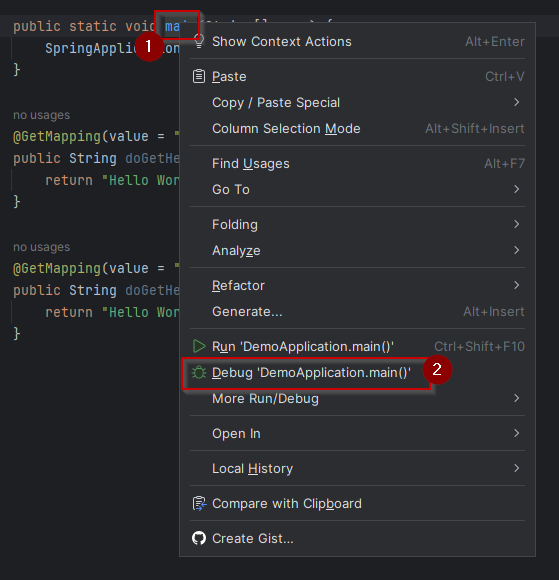Image resolution: width=559 pixels, height=580 pixels.
Task: Choose Create Gist... entry
Action: 357,538
